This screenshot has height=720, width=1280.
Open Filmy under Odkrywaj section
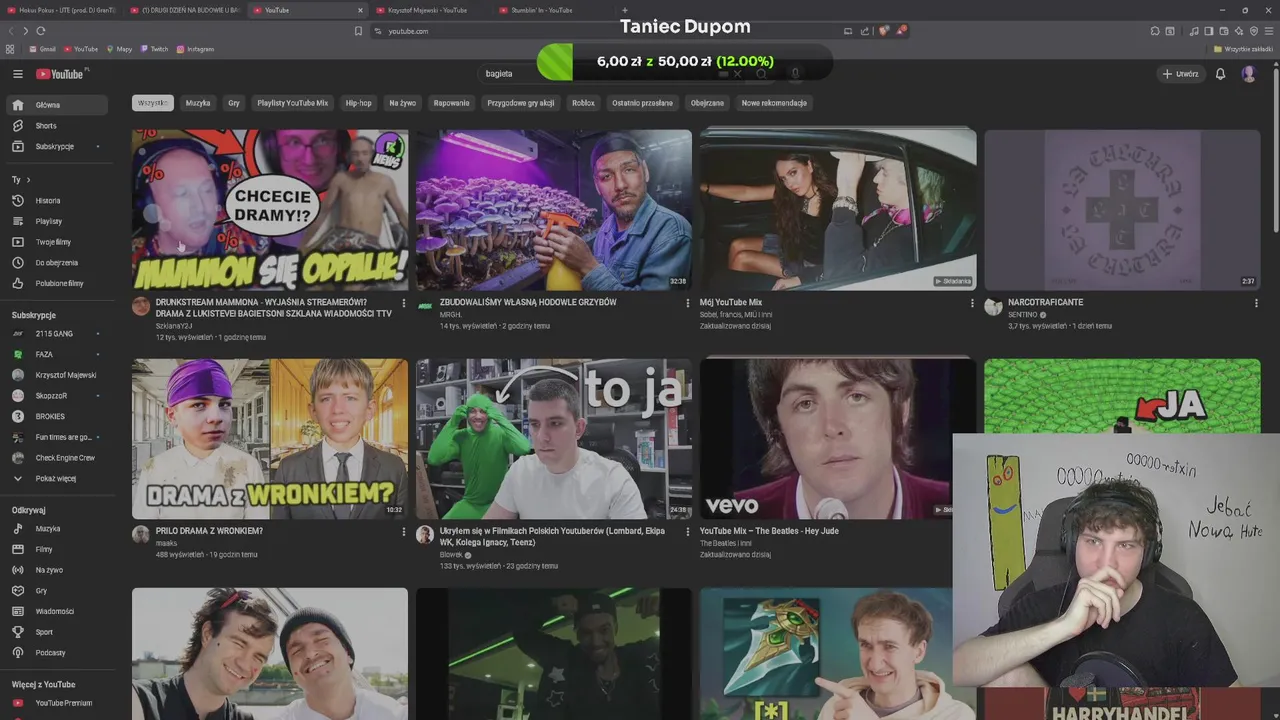[56, 550]
